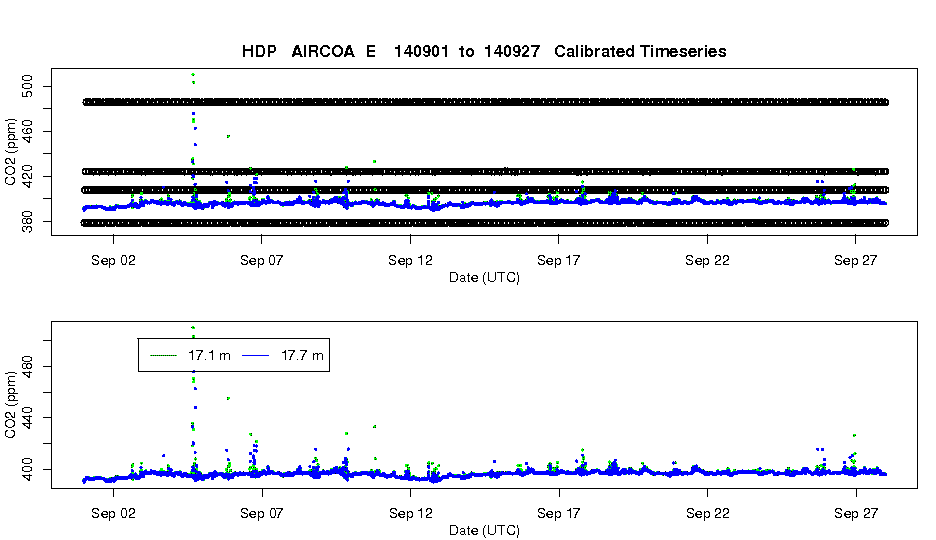Click 'Sep 22' on top chart axis

[707, 261]
